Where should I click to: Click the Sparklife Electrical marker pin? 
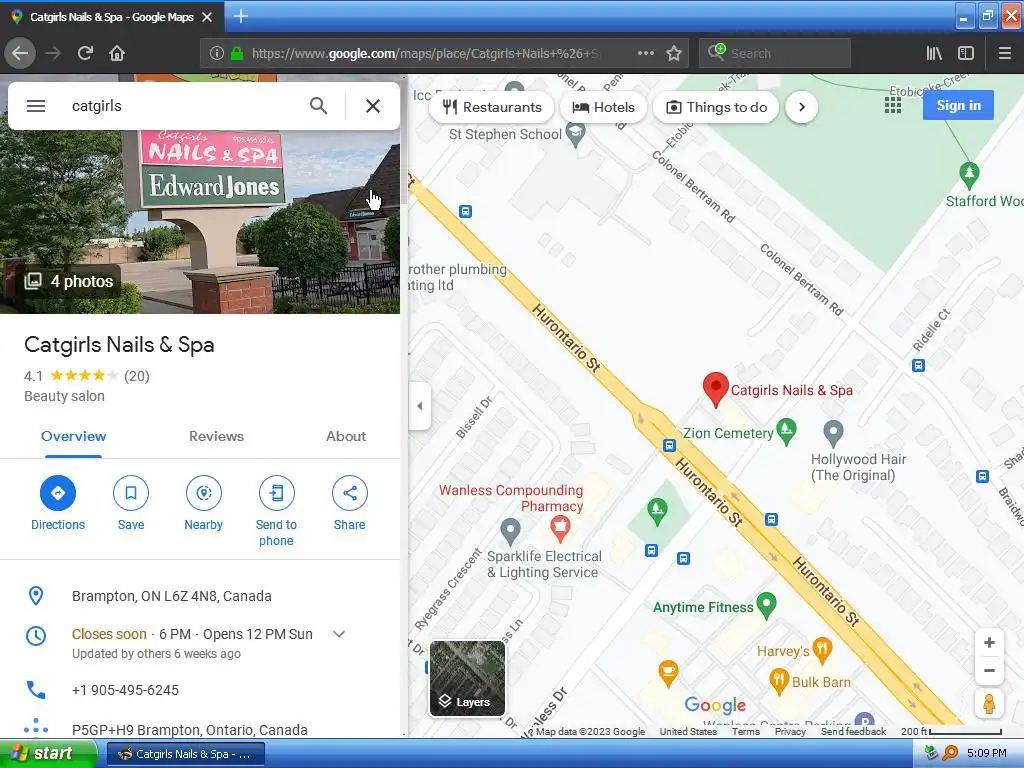tap(510, 531)
